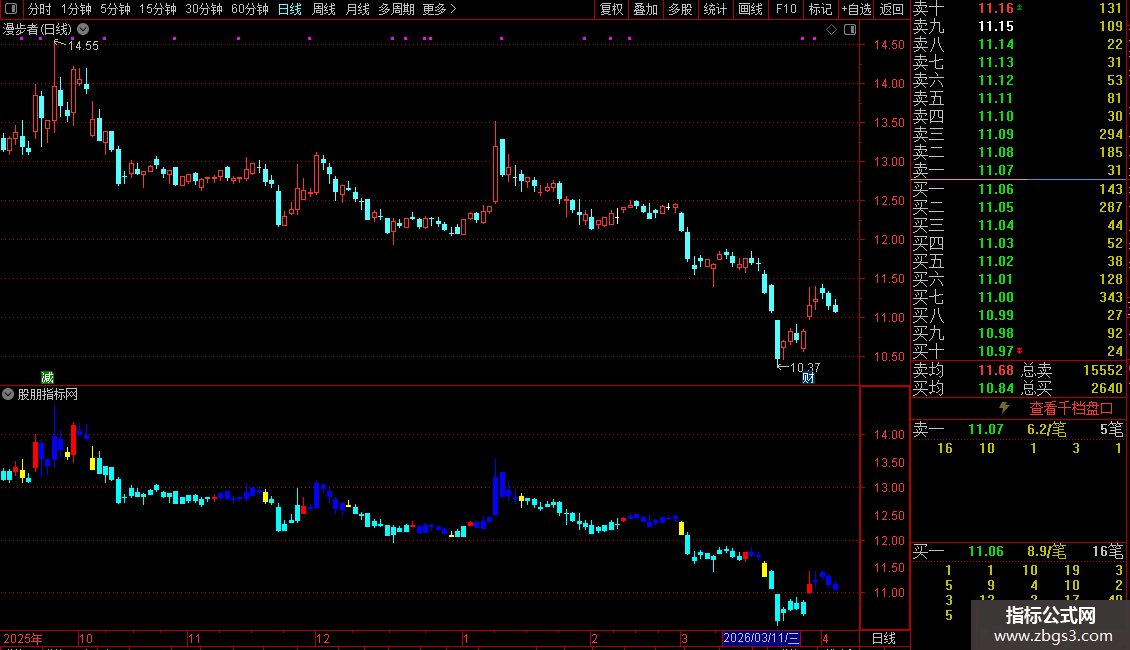
Task: Click the blue 财 marker on chart
Action: coord(809,378)
